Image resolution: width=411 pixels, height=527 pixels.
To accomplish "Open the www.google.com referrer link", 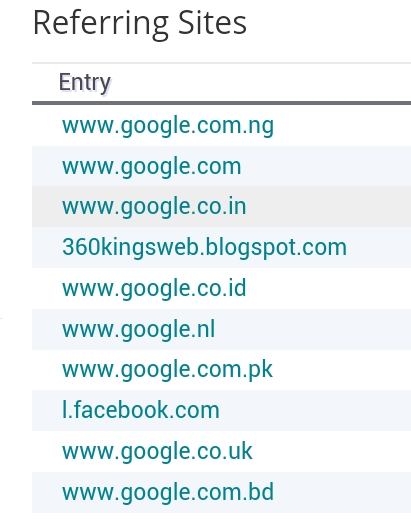I will pos(152,167).
